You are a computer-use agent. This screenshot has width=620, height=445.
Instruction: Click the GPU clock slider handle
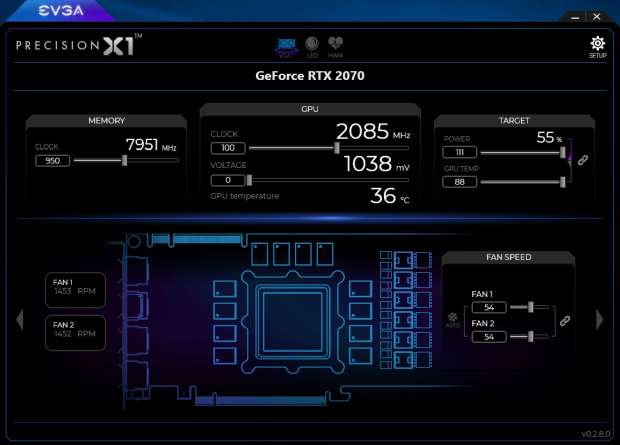coord(337,148)
